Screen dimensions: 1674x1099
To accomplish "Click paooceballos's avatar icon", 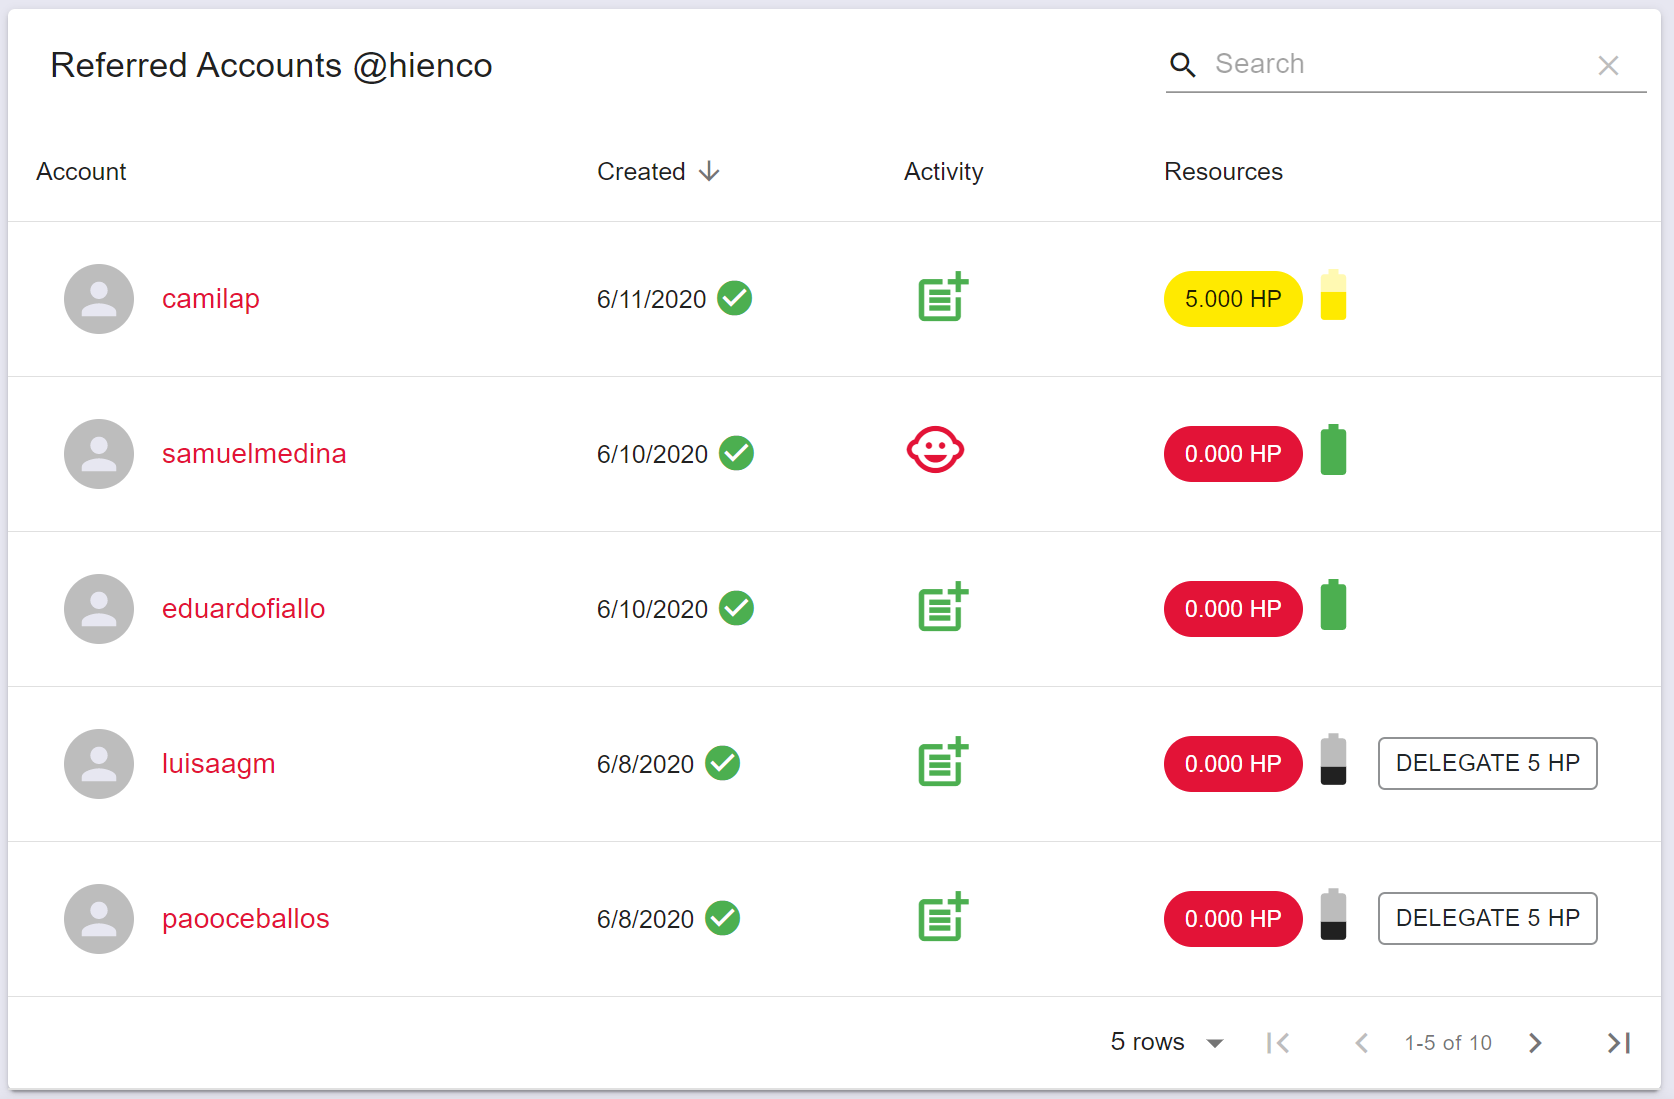I will tap(99, 919).
